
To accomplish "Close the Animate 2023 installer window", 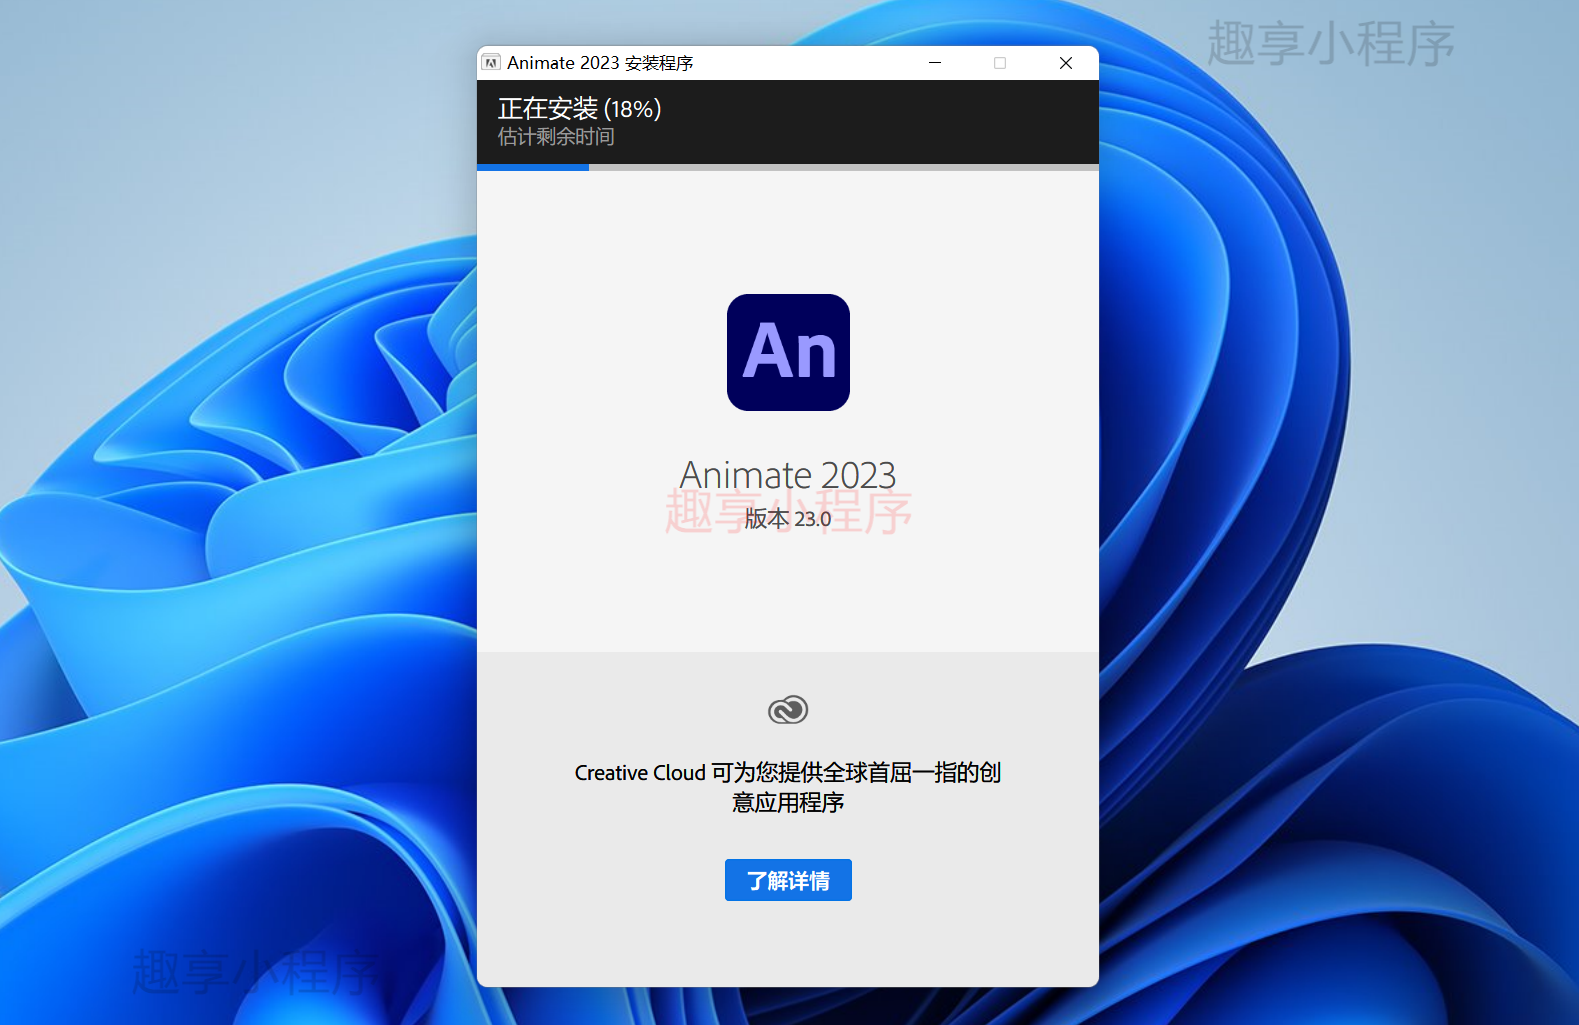I will pos(1066,63).
